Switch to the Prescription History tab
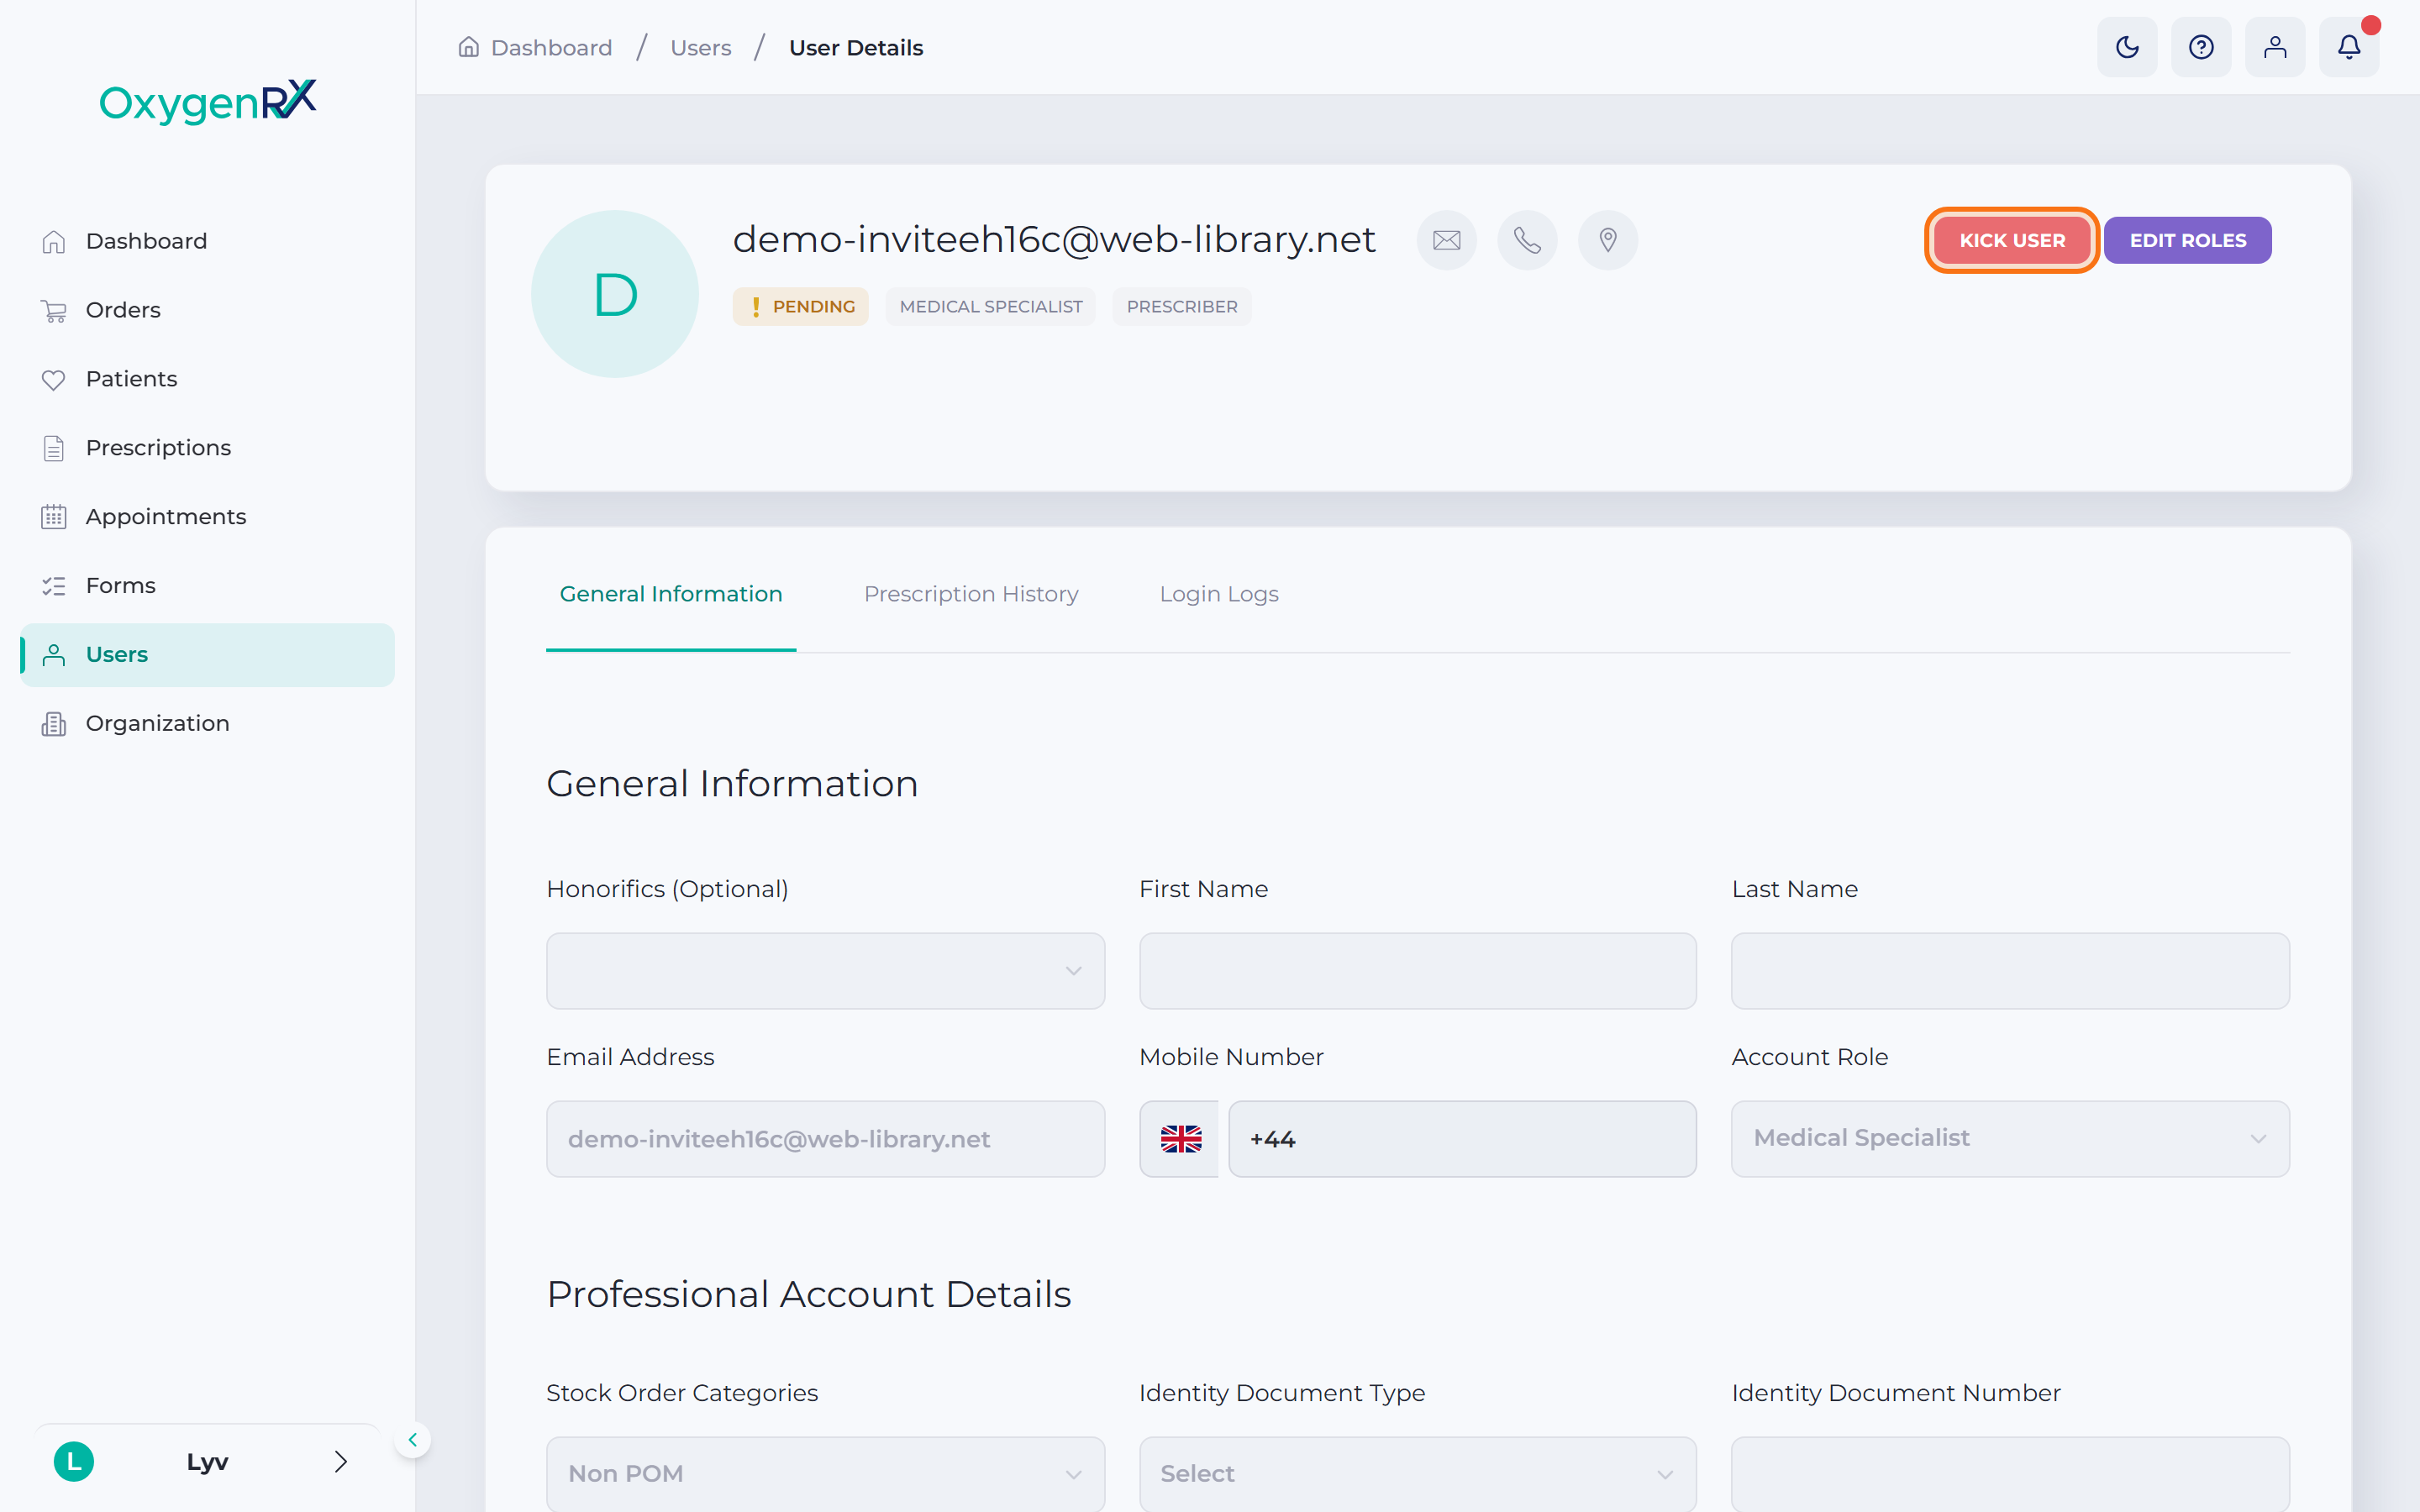This screenshot has width=2420, height=1512. [x=971, y=594]
